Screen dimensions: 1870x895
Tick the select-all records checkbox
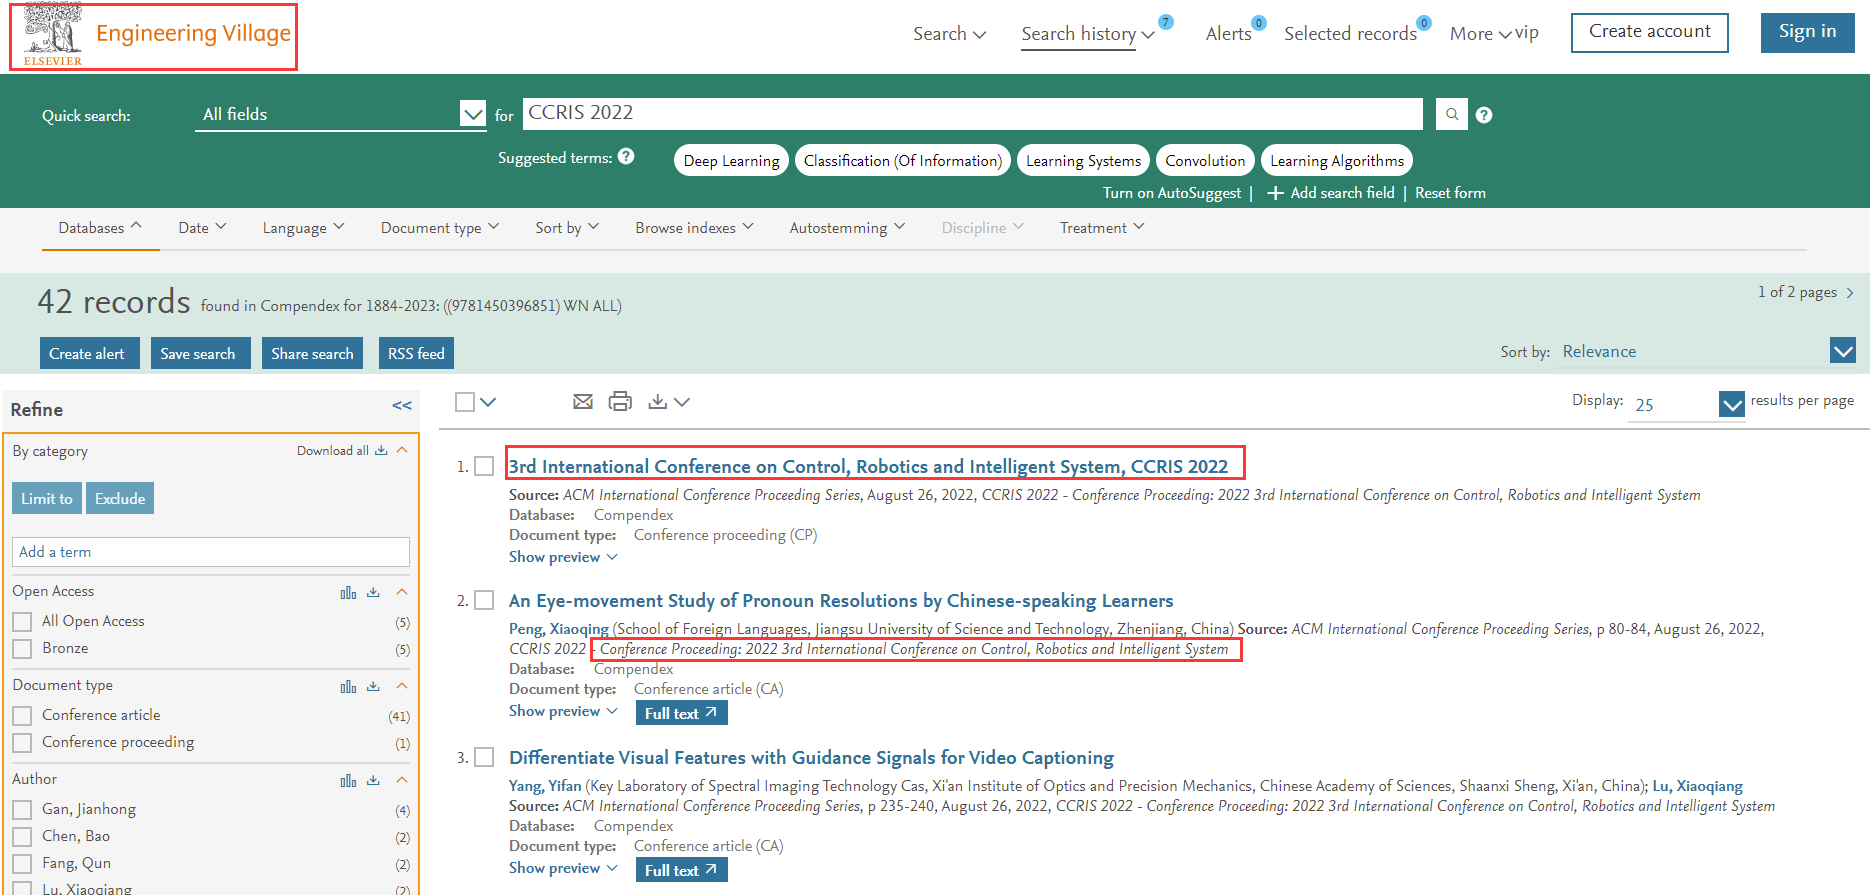pos(465,402)
